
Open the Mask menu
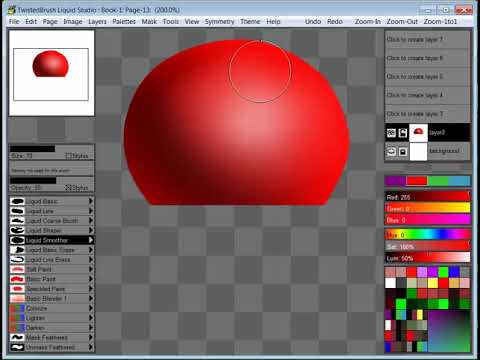[149, 22]
